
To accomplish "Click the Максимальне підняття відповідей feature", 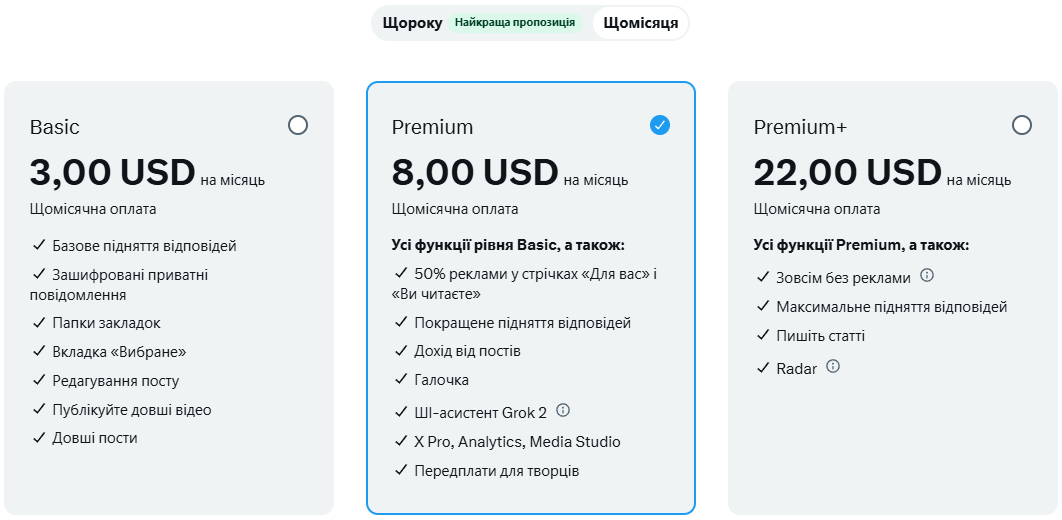I will (x=891, y=307).
